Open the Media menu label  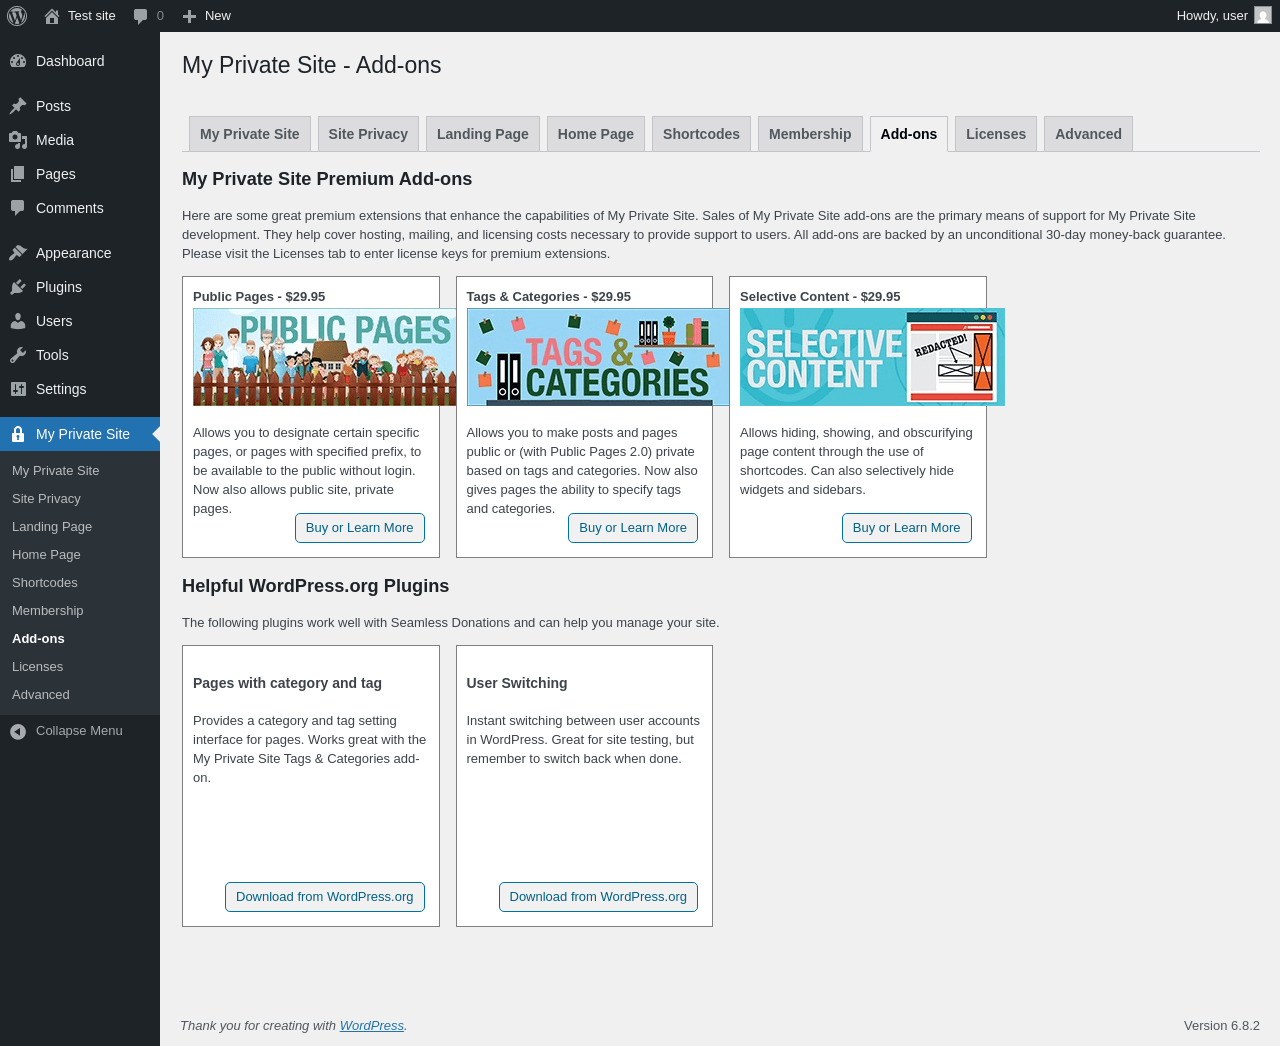55,140
